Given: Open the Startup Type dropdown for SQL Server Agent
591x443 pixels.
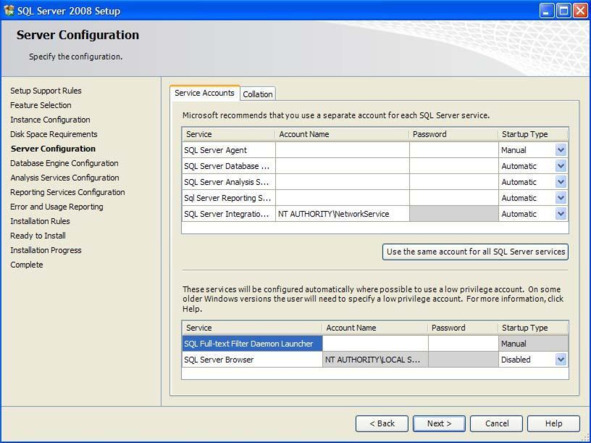Looking at the screenshot, I should (560, 150).
